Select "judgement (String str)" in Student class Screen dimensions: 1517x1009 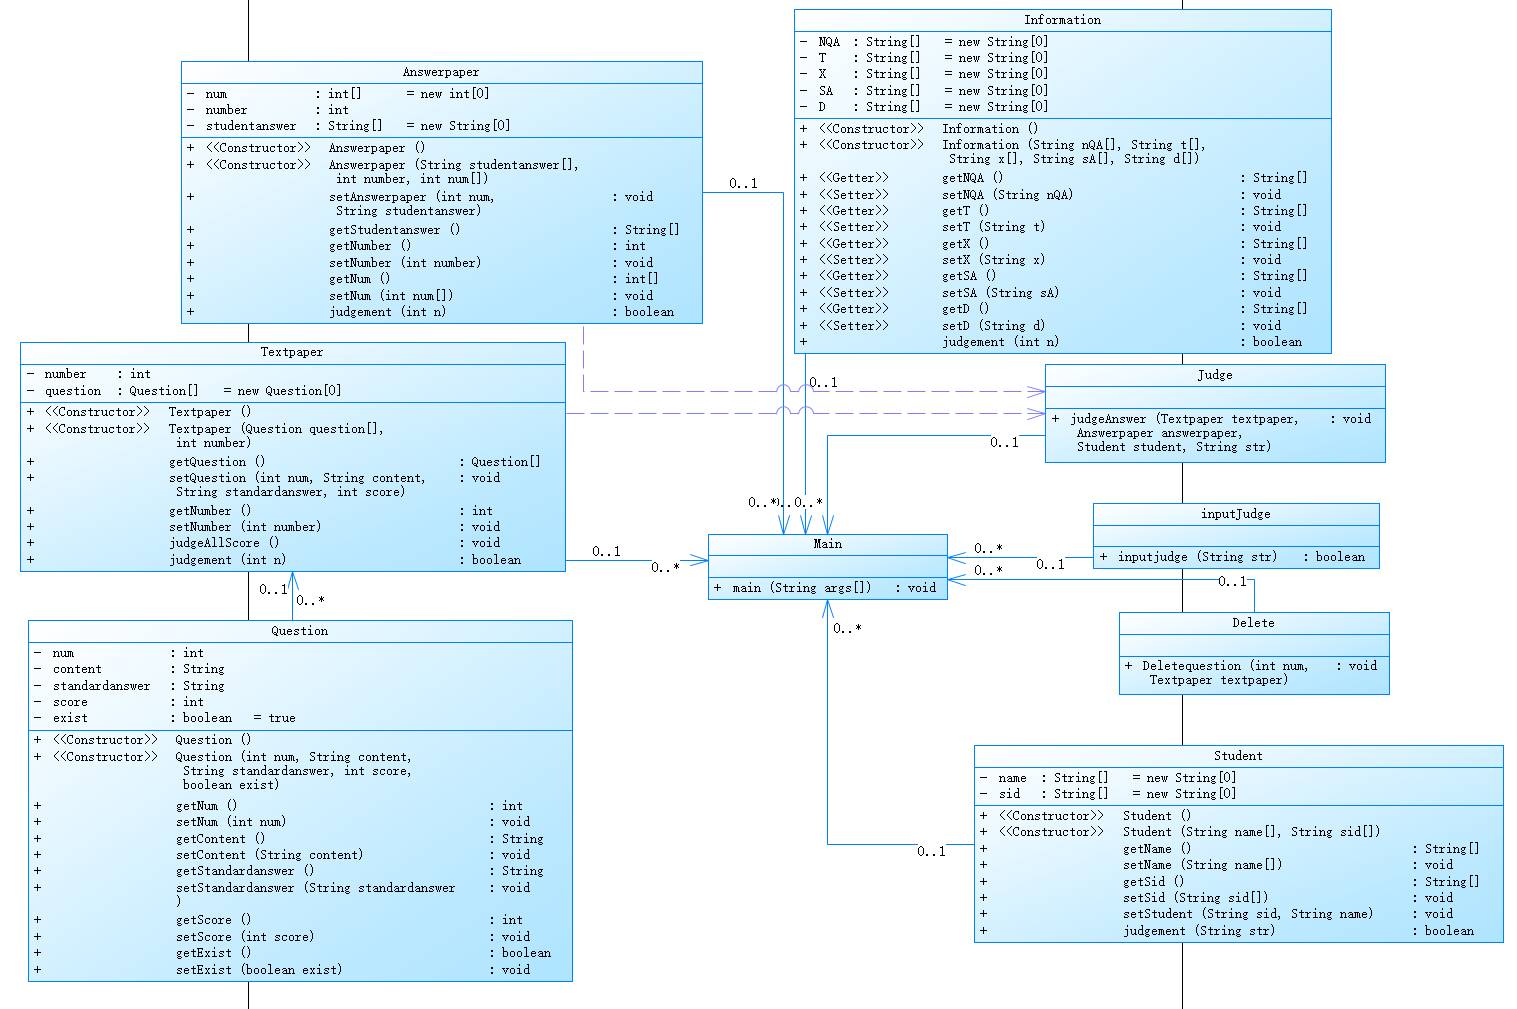tap(1199, 931)
